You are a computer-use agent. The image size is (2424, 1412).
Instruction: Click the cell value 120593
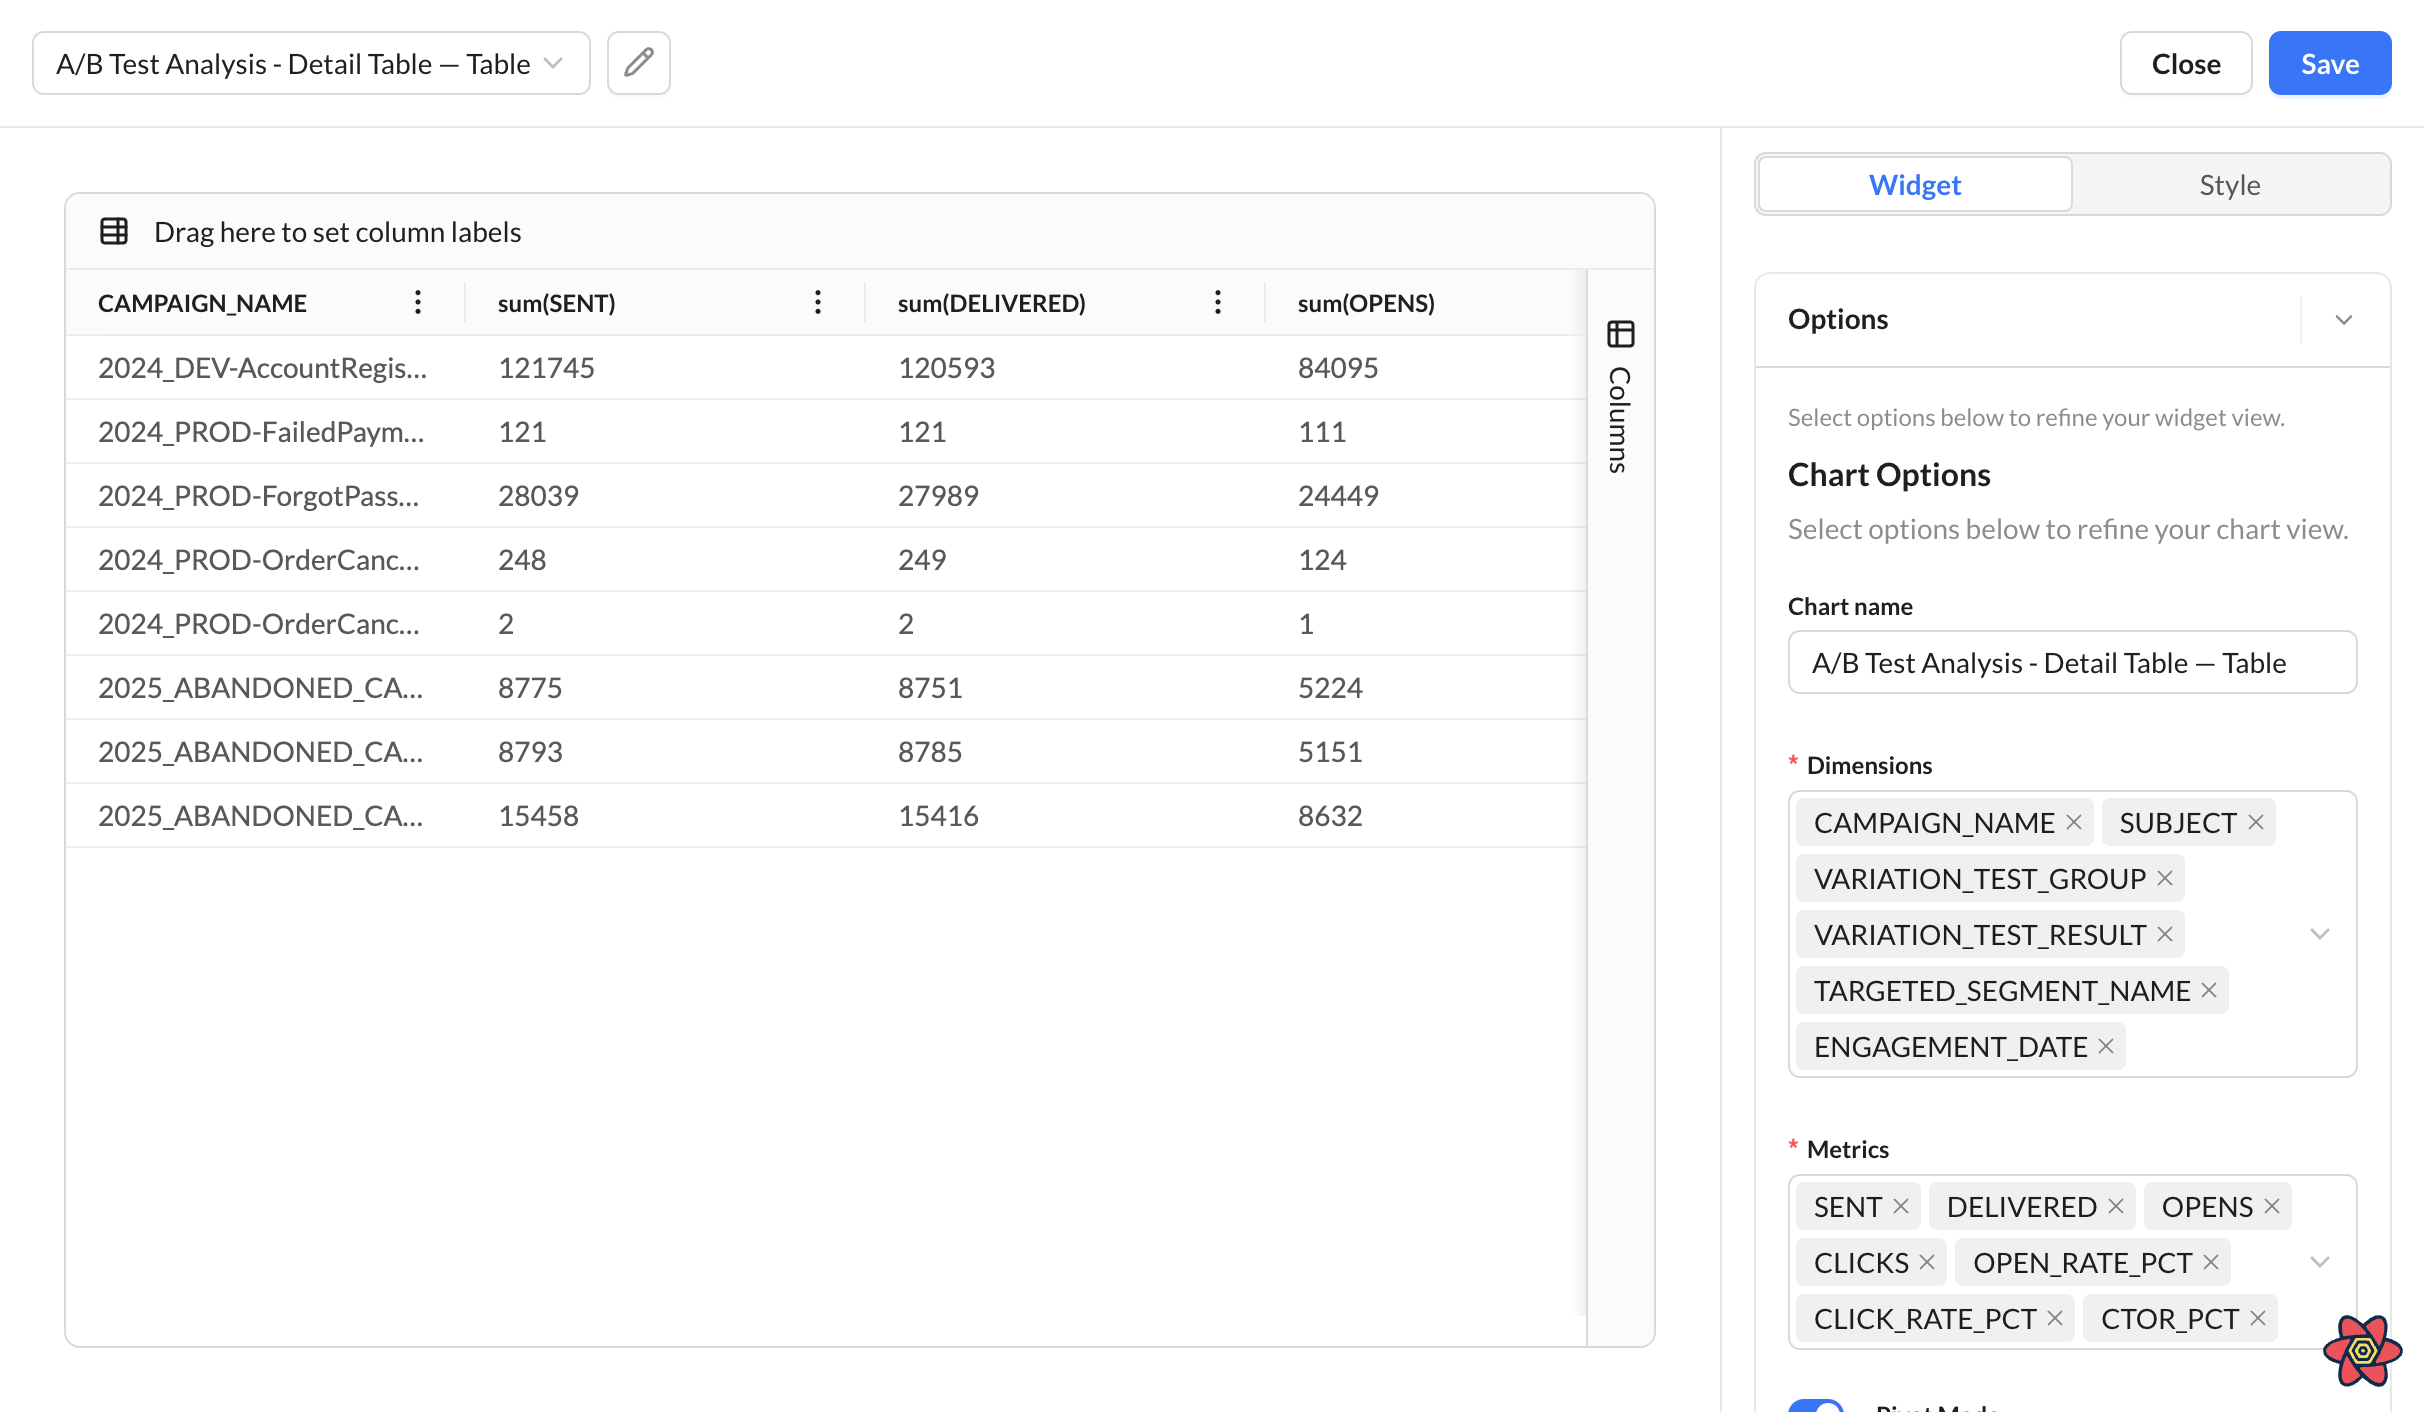click(946, 367)
